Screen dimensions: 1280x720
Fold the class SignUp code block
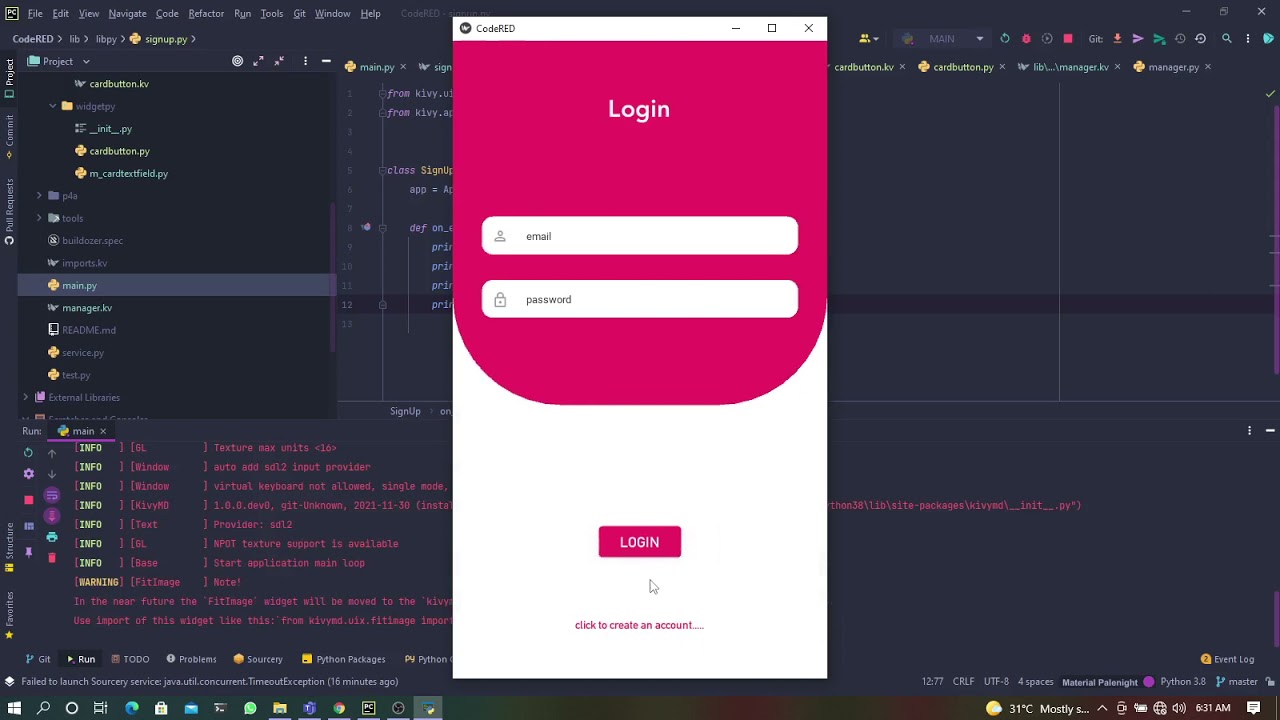tap(382, 170)
